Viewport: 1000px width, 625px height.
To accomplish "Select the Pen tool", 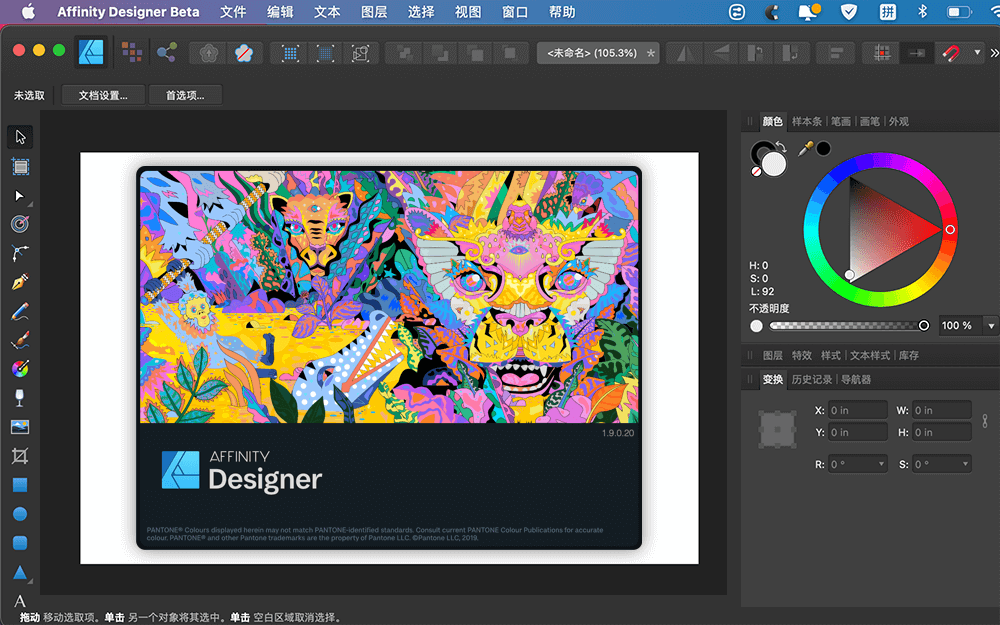I will pyautogui.click(x=20, y=282).
